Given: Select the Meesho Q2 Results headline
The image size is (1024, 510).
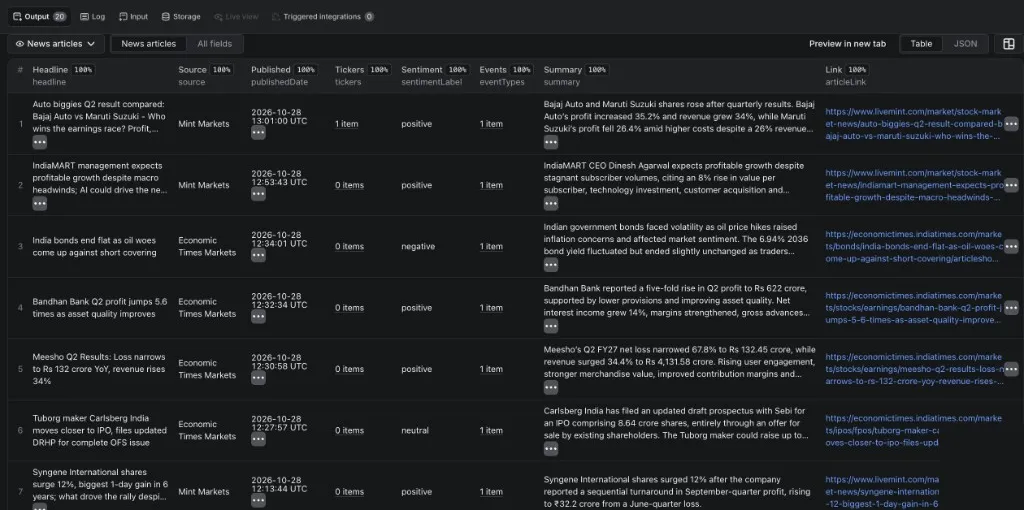Looking at the screenshot, I should 99,369.
